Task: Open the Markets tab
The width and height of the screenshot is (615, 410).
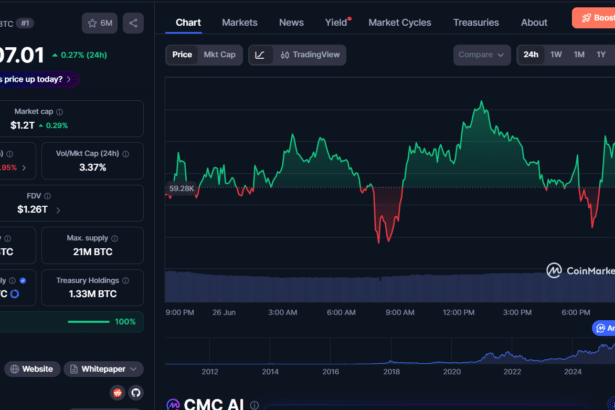Action: click(240, 23)
